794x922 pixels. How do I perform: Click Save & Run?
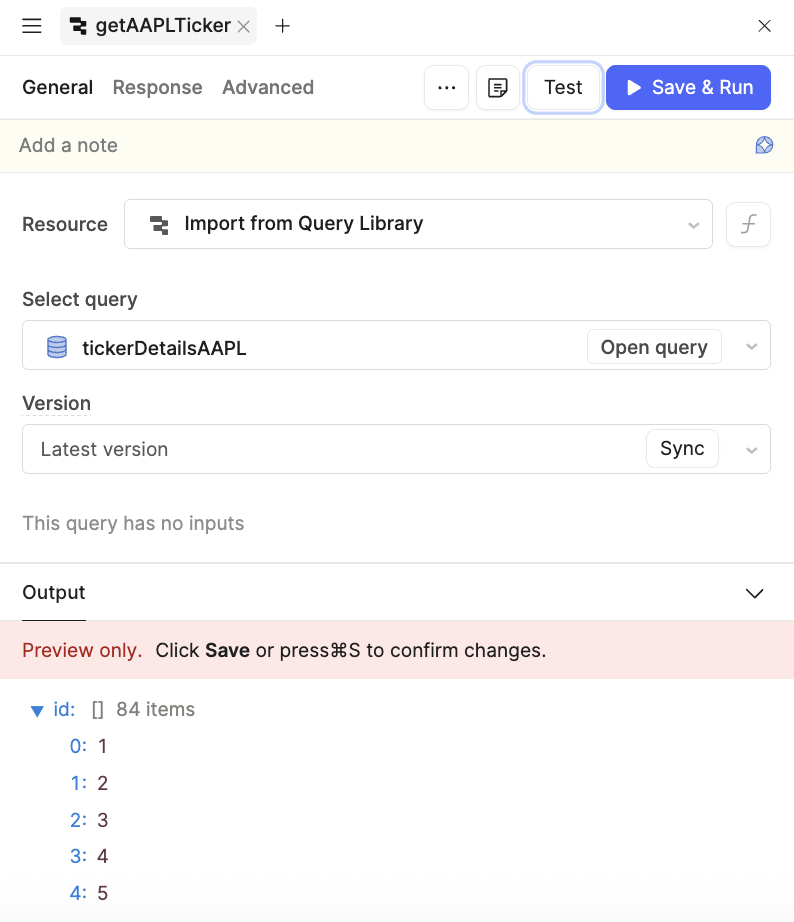click(688, 87)
